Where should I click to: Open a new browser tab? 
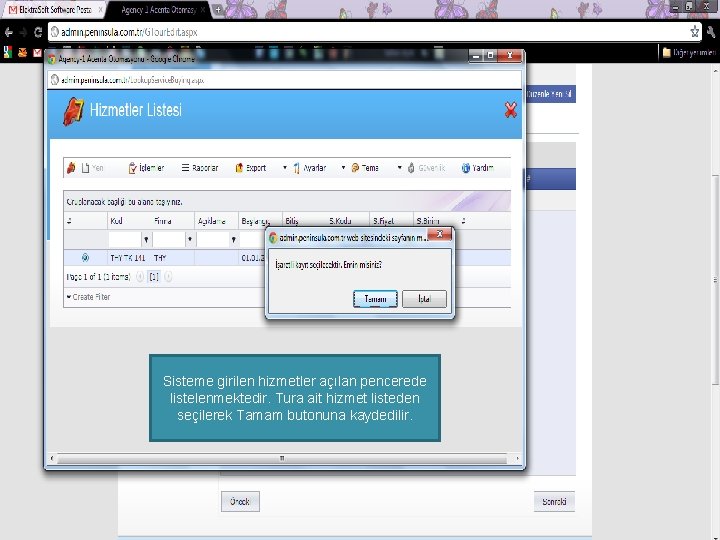(x=218, y=9)
